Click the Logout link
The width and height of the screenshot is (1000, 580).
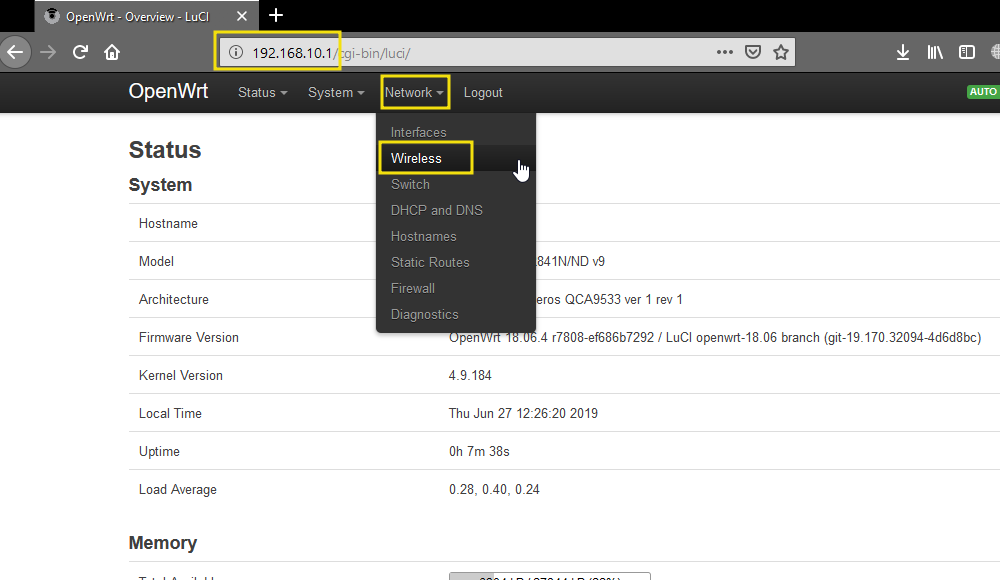pyautogui.click(x=483, y=93)
